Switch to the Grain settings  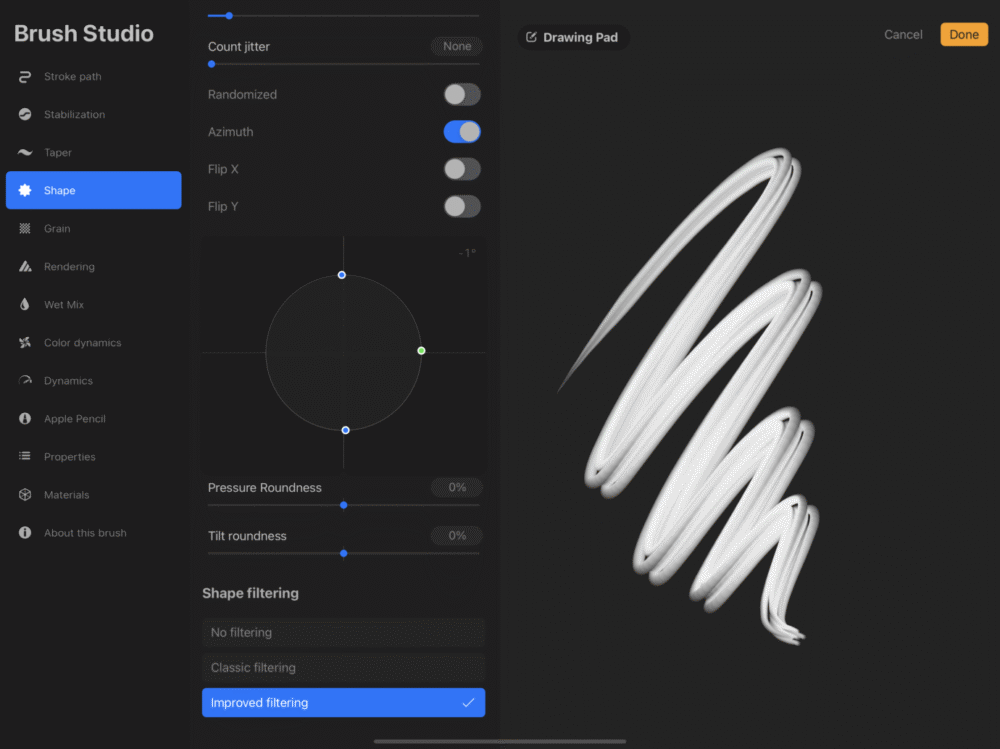pyautogui.click(x=55, y=228)
